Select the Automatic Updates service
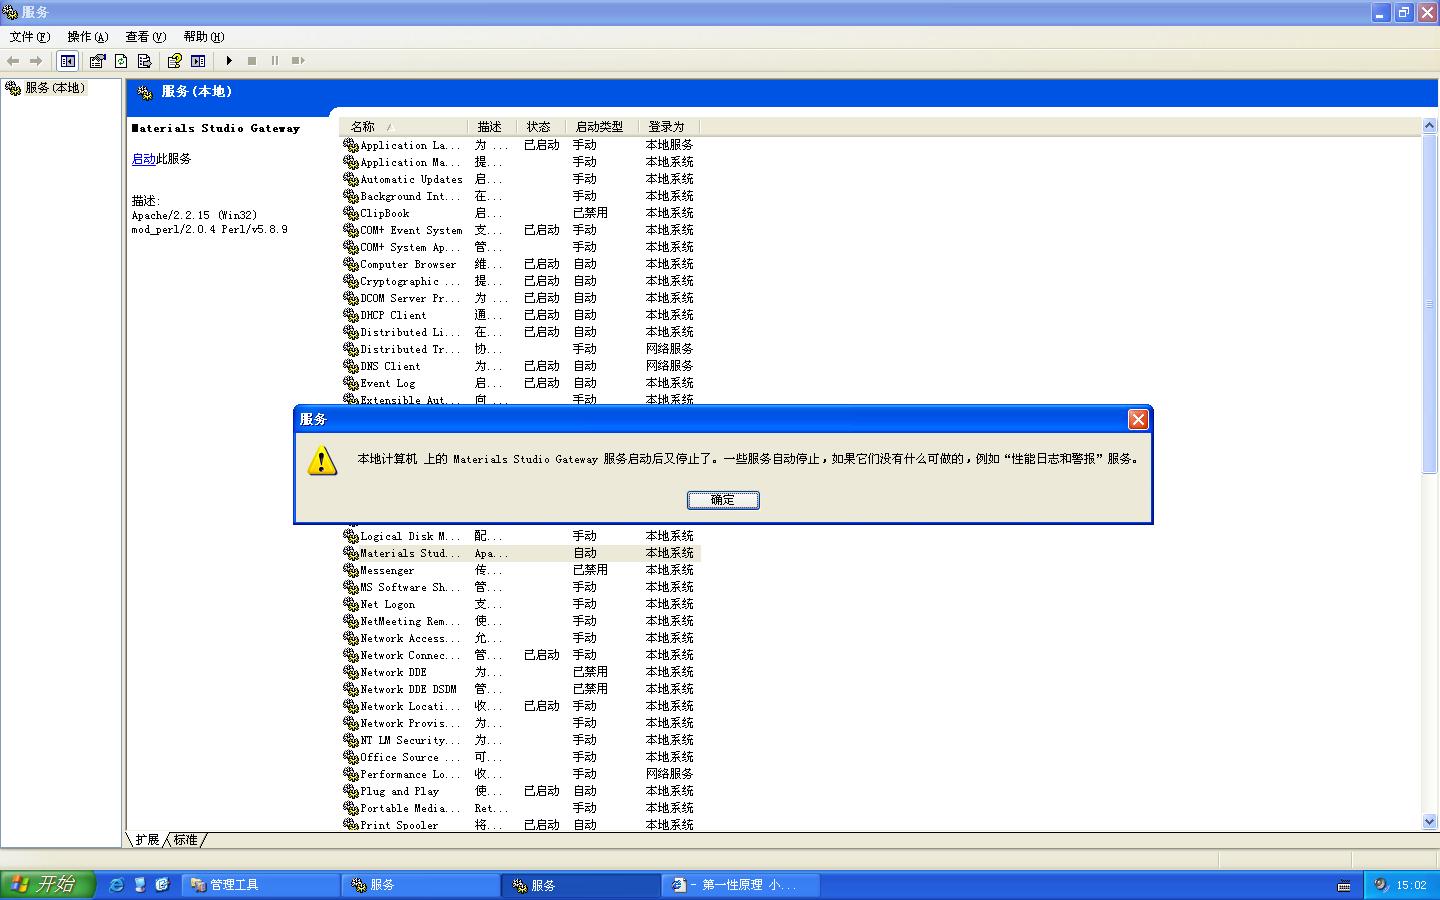Viewport: 1440px width, 900px height. [521, 179]
